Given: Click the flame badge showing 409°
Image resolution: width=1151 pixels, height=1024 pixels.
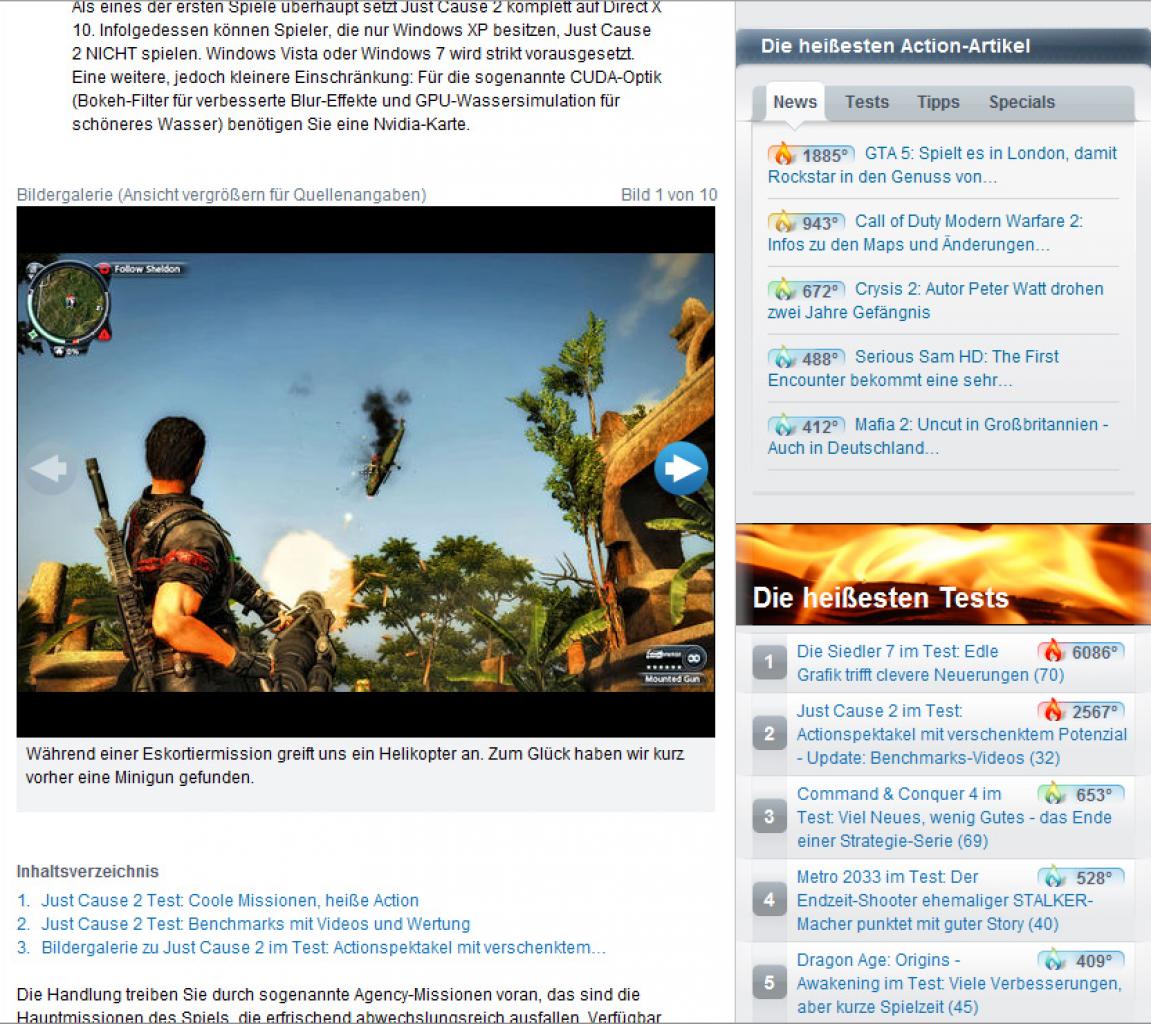Looking at the screenshot, I should point(1081,959).
